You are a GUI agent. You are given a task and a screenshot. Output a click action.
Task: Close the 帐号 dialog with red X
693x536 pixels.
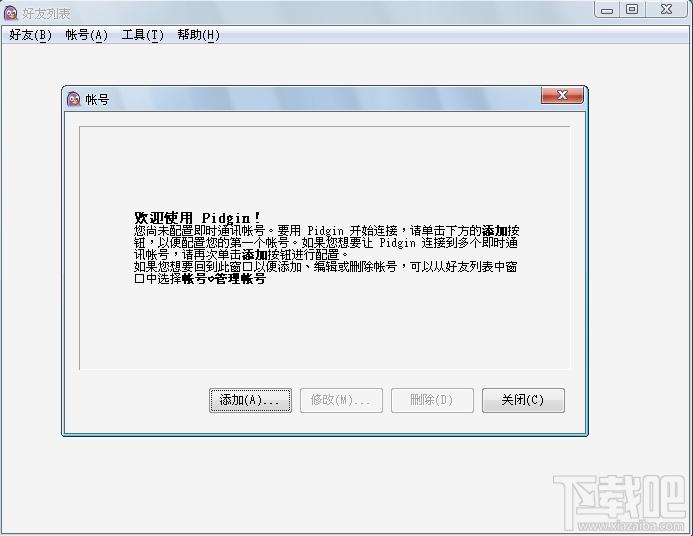pyautogui.click(x=562, y=96)
